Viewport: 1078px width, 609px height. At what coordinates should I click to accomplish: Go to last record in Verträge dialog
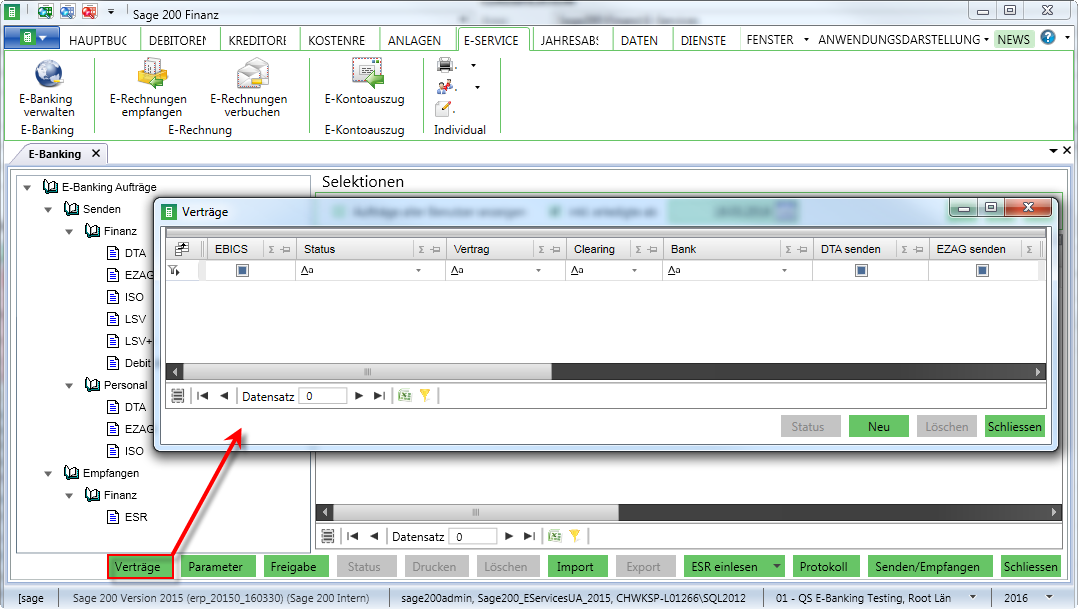(x=379, y=396)
